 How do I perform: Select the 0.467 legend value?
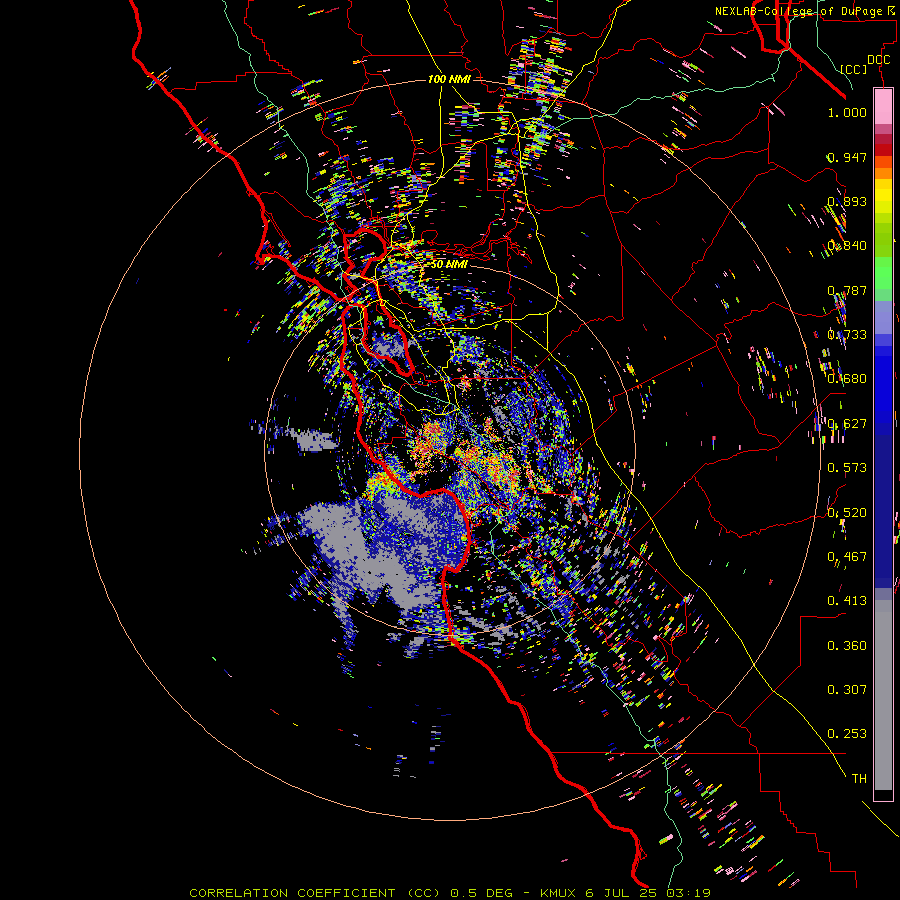click(847, 556)
